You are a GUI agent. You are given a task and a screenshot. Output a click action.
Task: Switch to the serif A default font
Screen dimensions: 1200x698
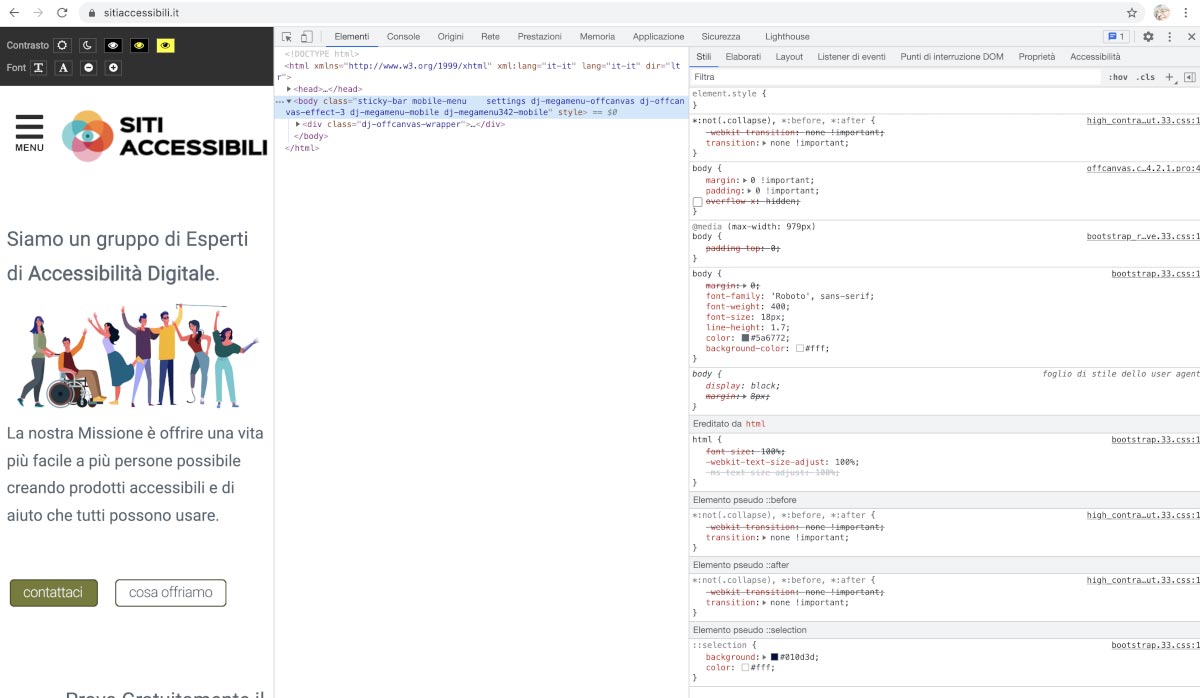click(63, 68)
